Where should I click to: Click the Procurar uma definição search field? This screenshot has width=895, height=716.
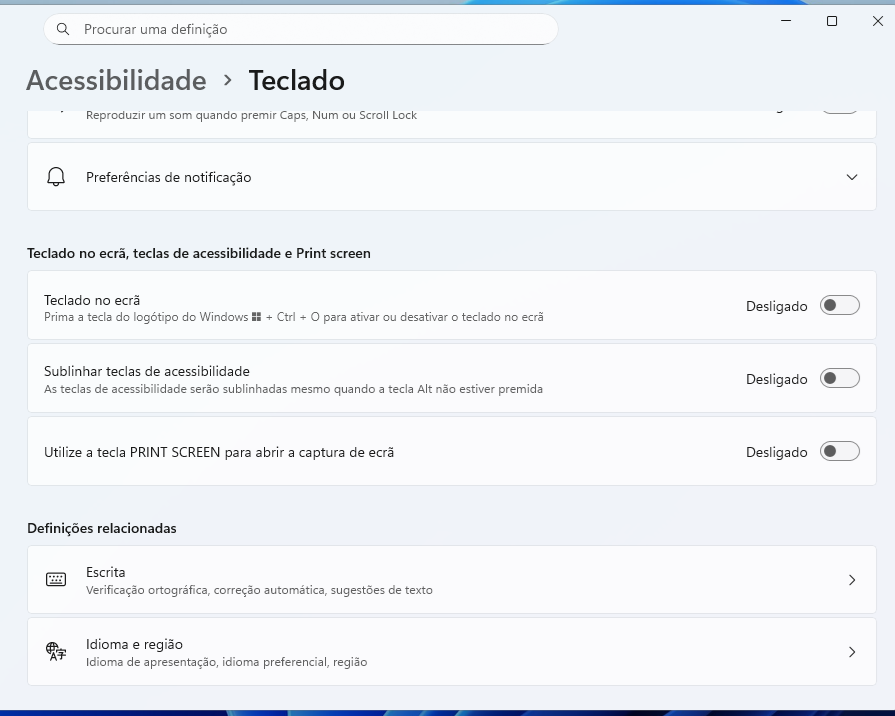tap(300, 29)
